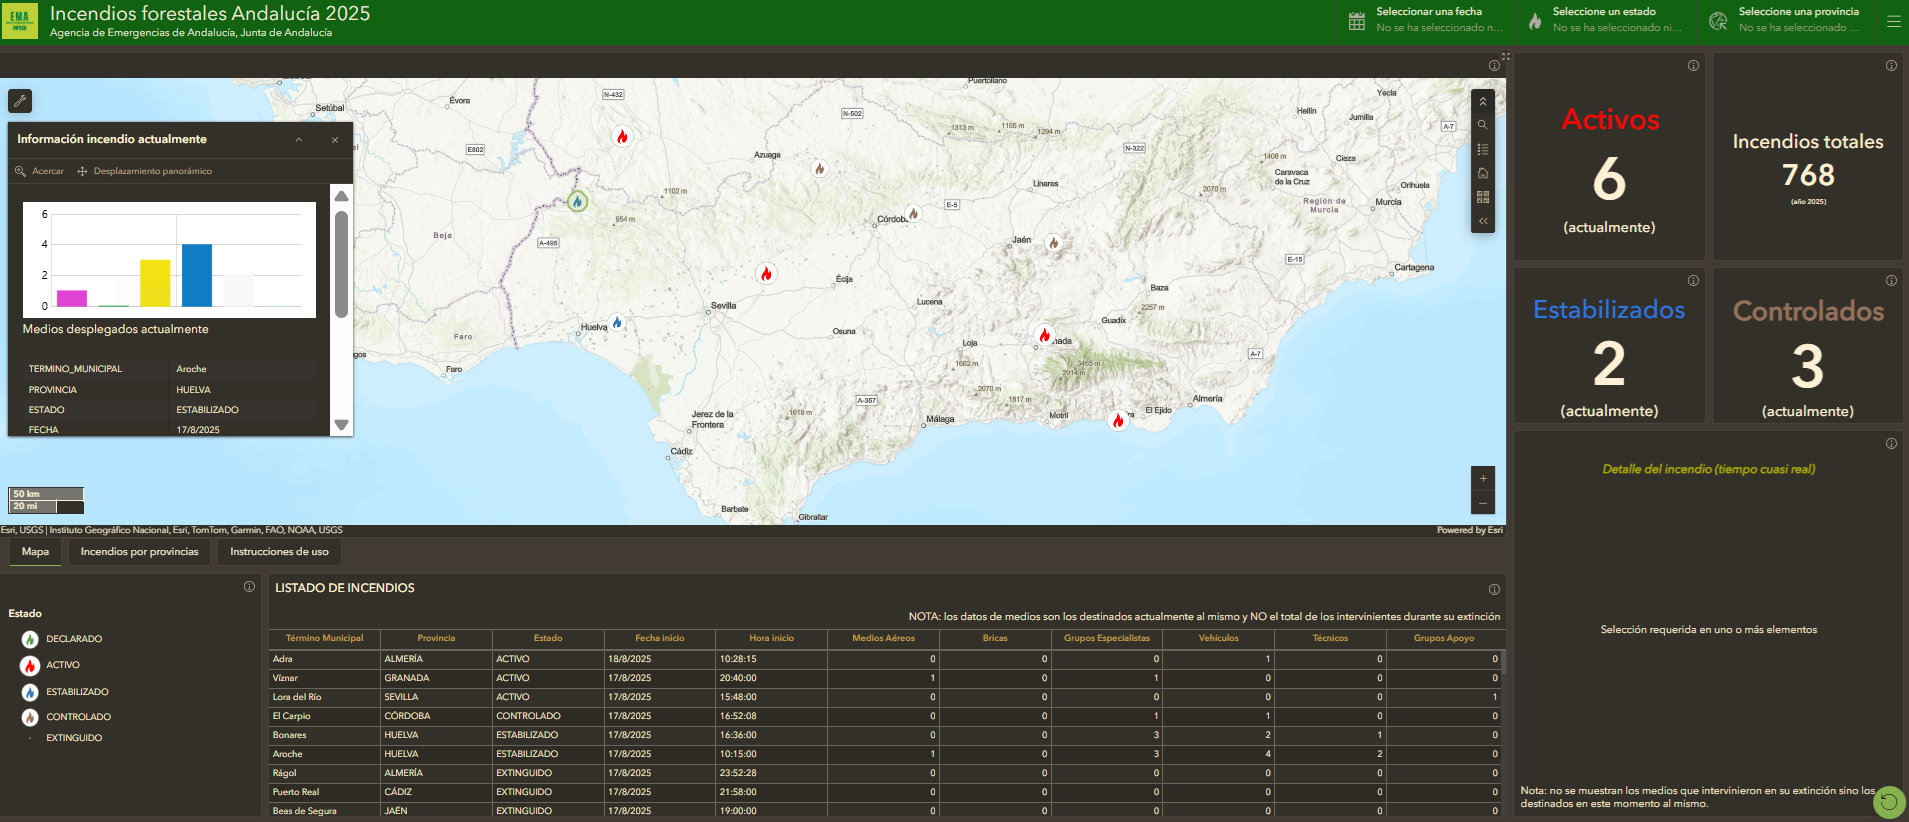This screenshot has height=822, width=1909.
Task: Click the Estado column header
Action: coord(548,638)
